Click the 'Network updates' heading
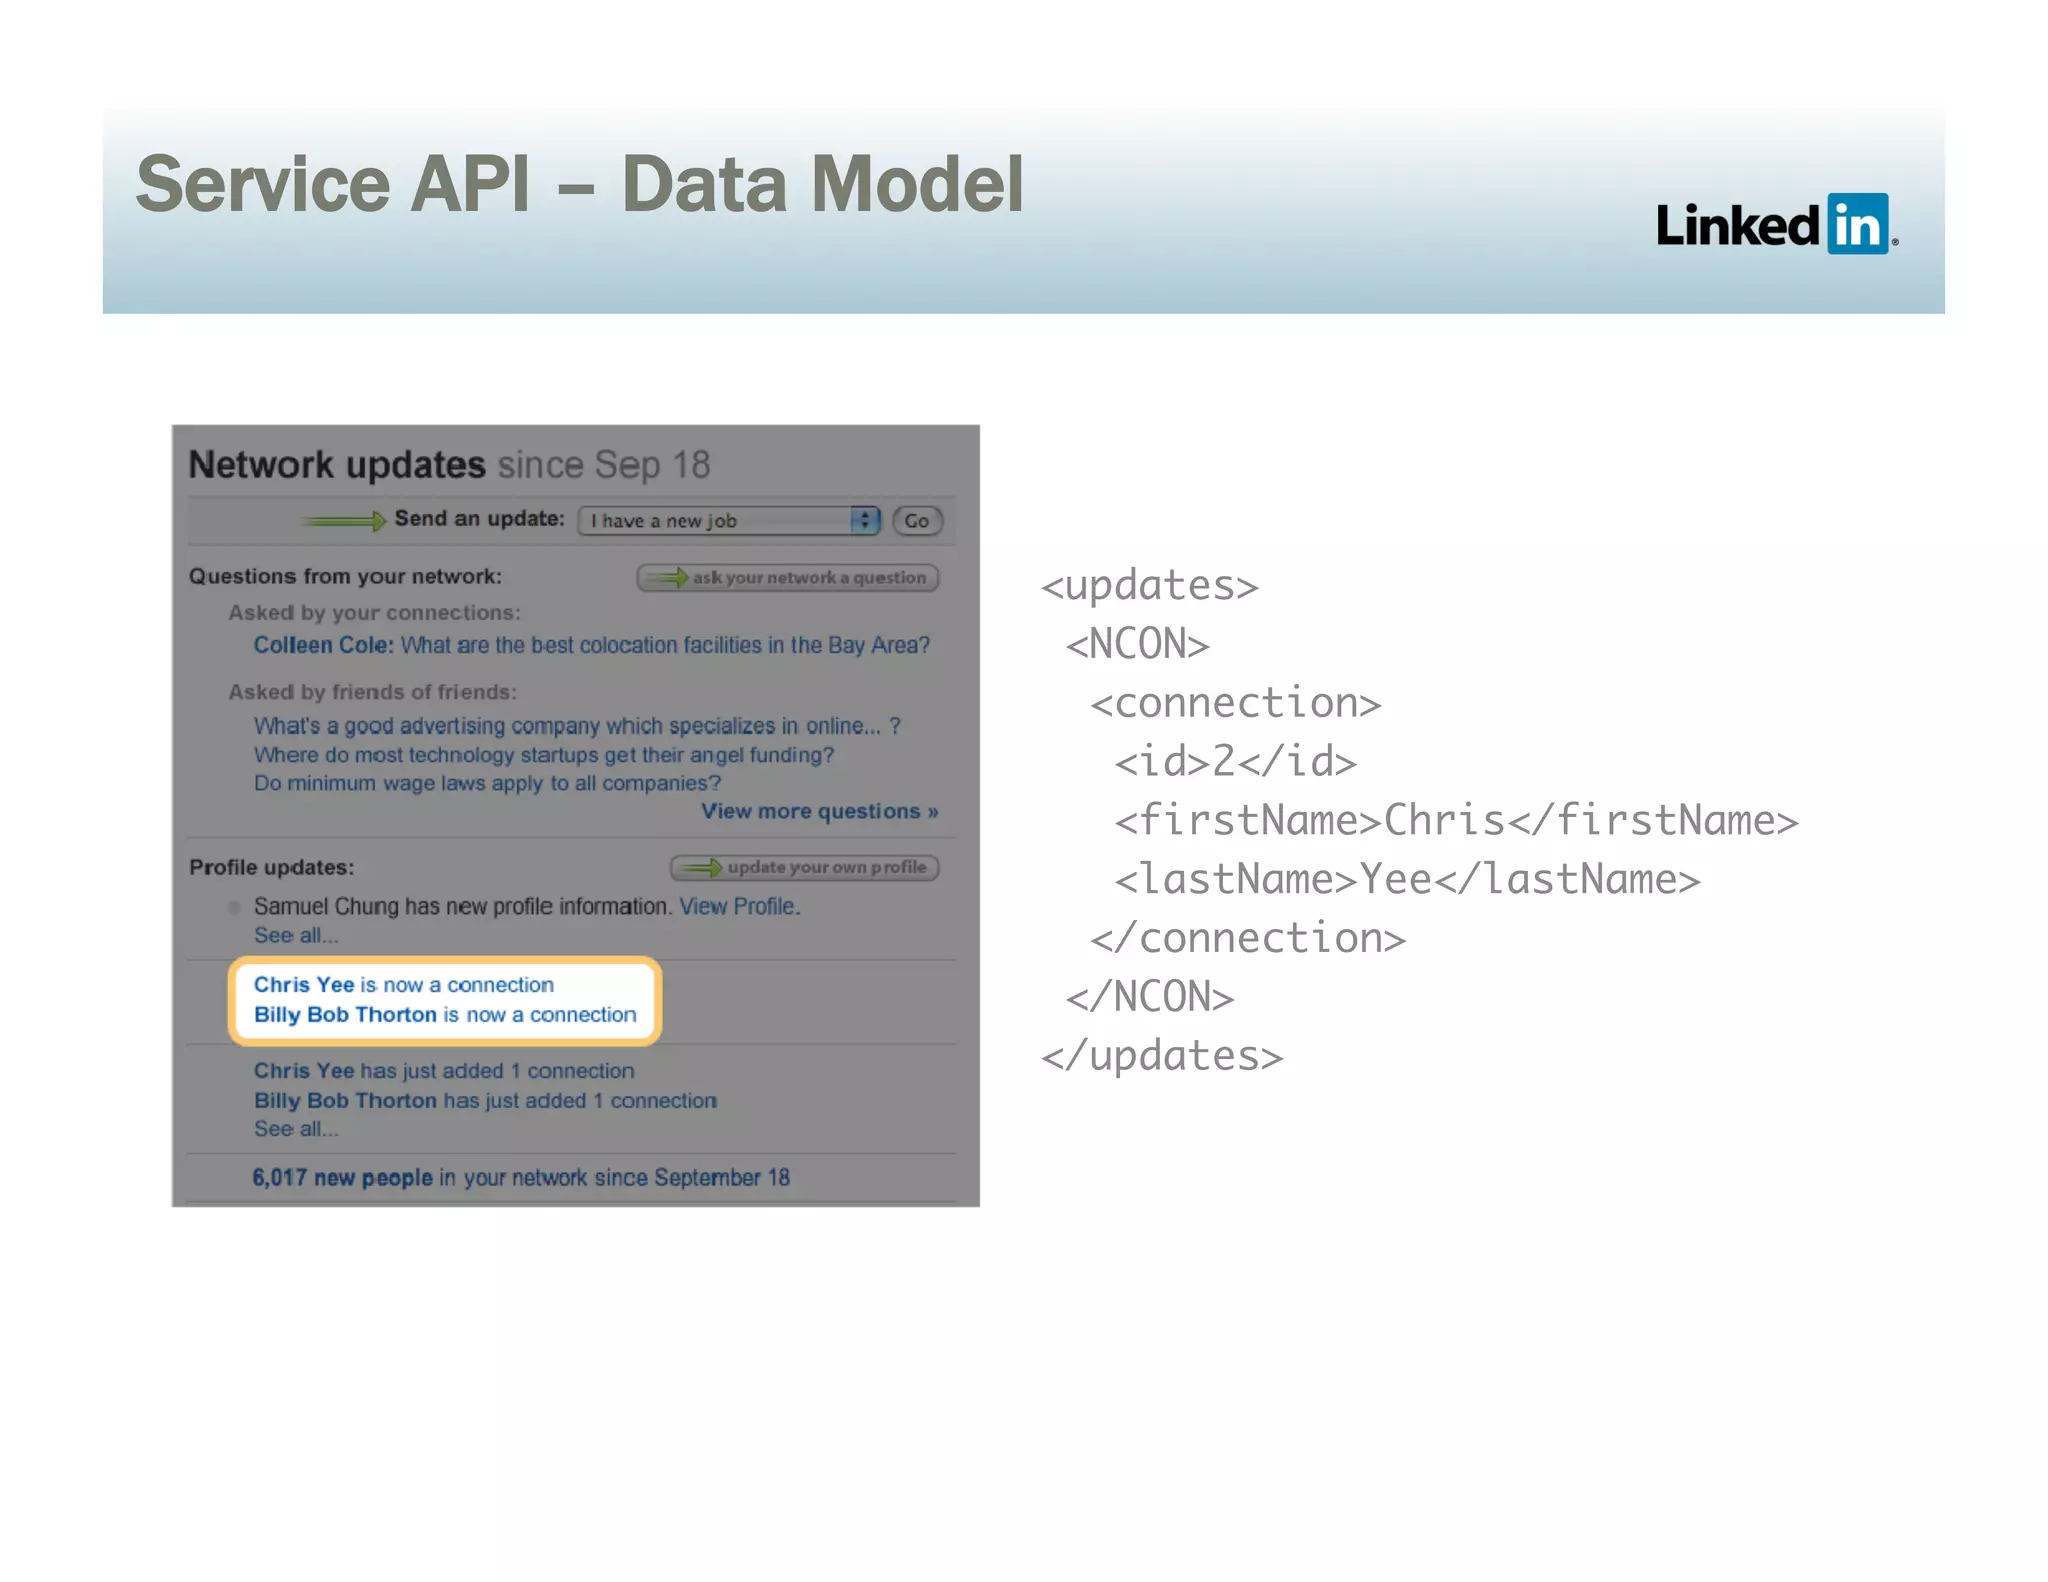 pos(337,465)
